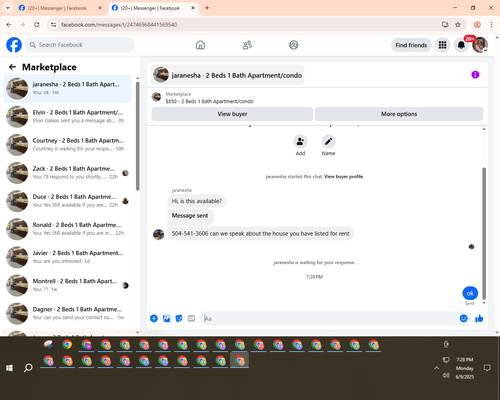Open Windows notification center icon
The image size is (500, 400).
(487, 368)
